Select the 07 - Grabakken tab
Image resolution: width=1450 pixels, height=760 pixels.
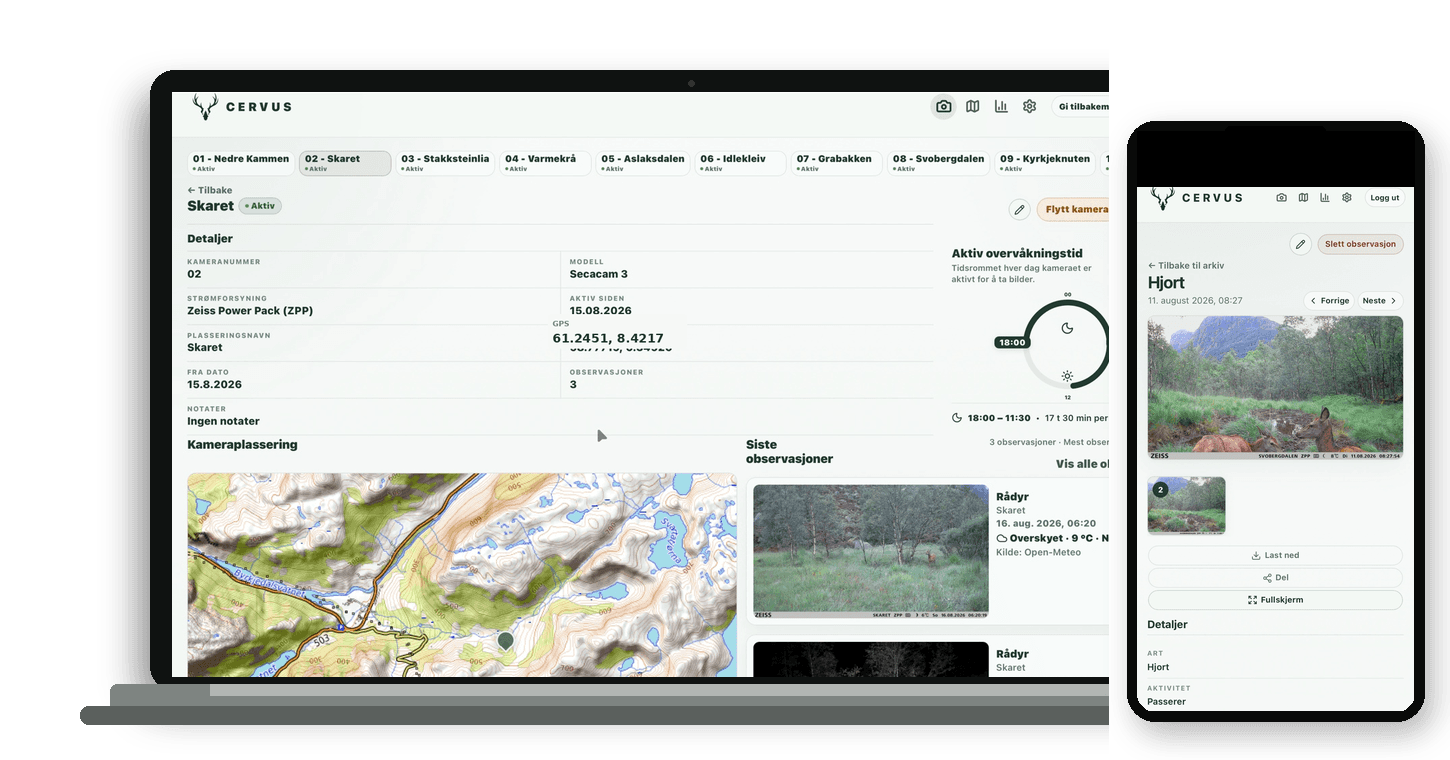point(836,163)
